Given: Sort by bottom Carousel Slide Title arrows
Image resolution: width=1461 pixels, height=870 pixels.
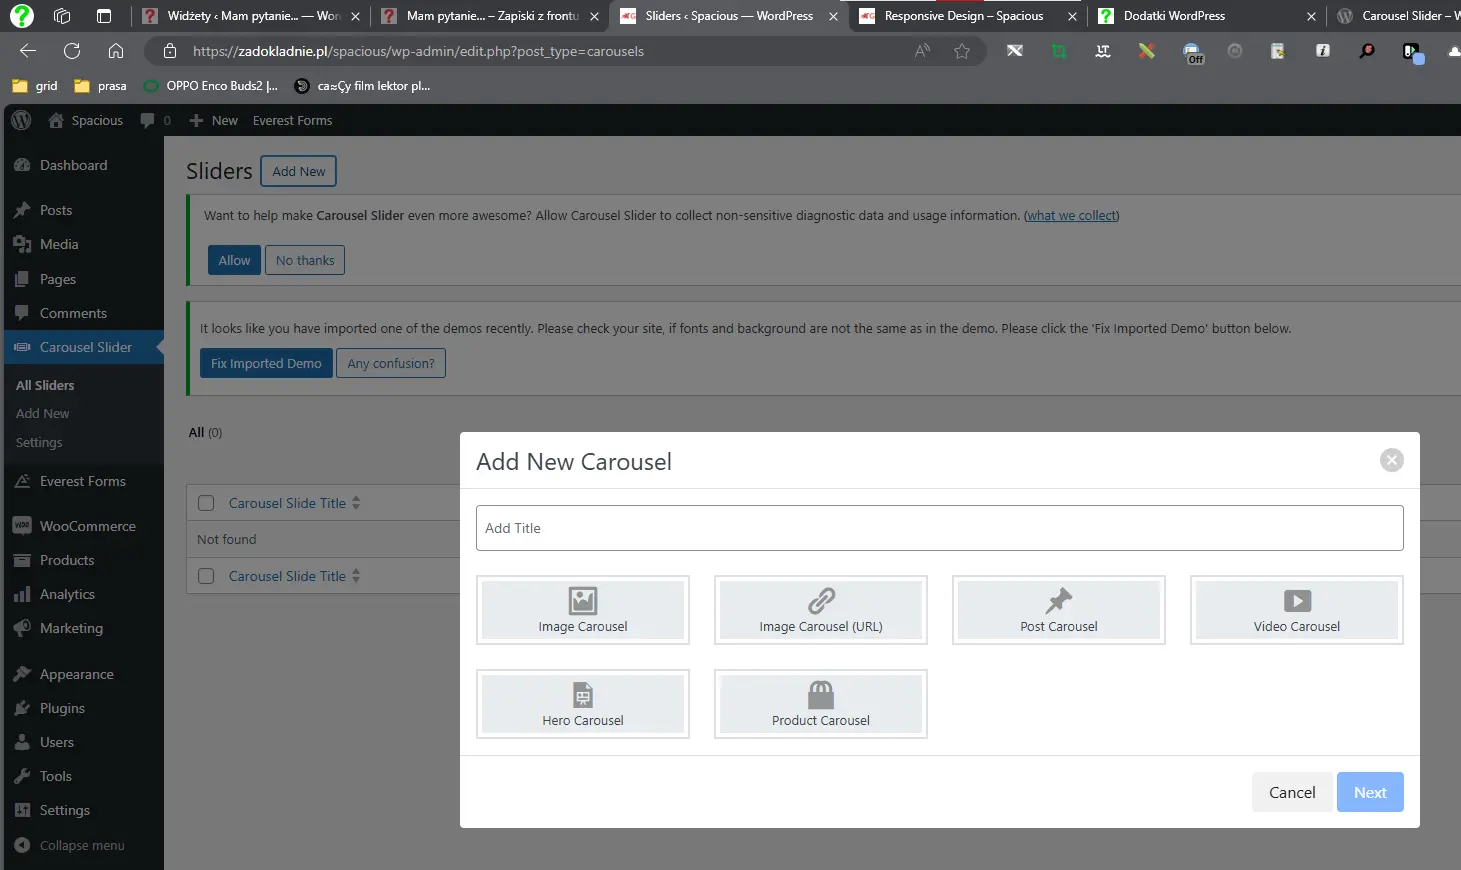Looking at the screenshot, I should tap(356, 576).
